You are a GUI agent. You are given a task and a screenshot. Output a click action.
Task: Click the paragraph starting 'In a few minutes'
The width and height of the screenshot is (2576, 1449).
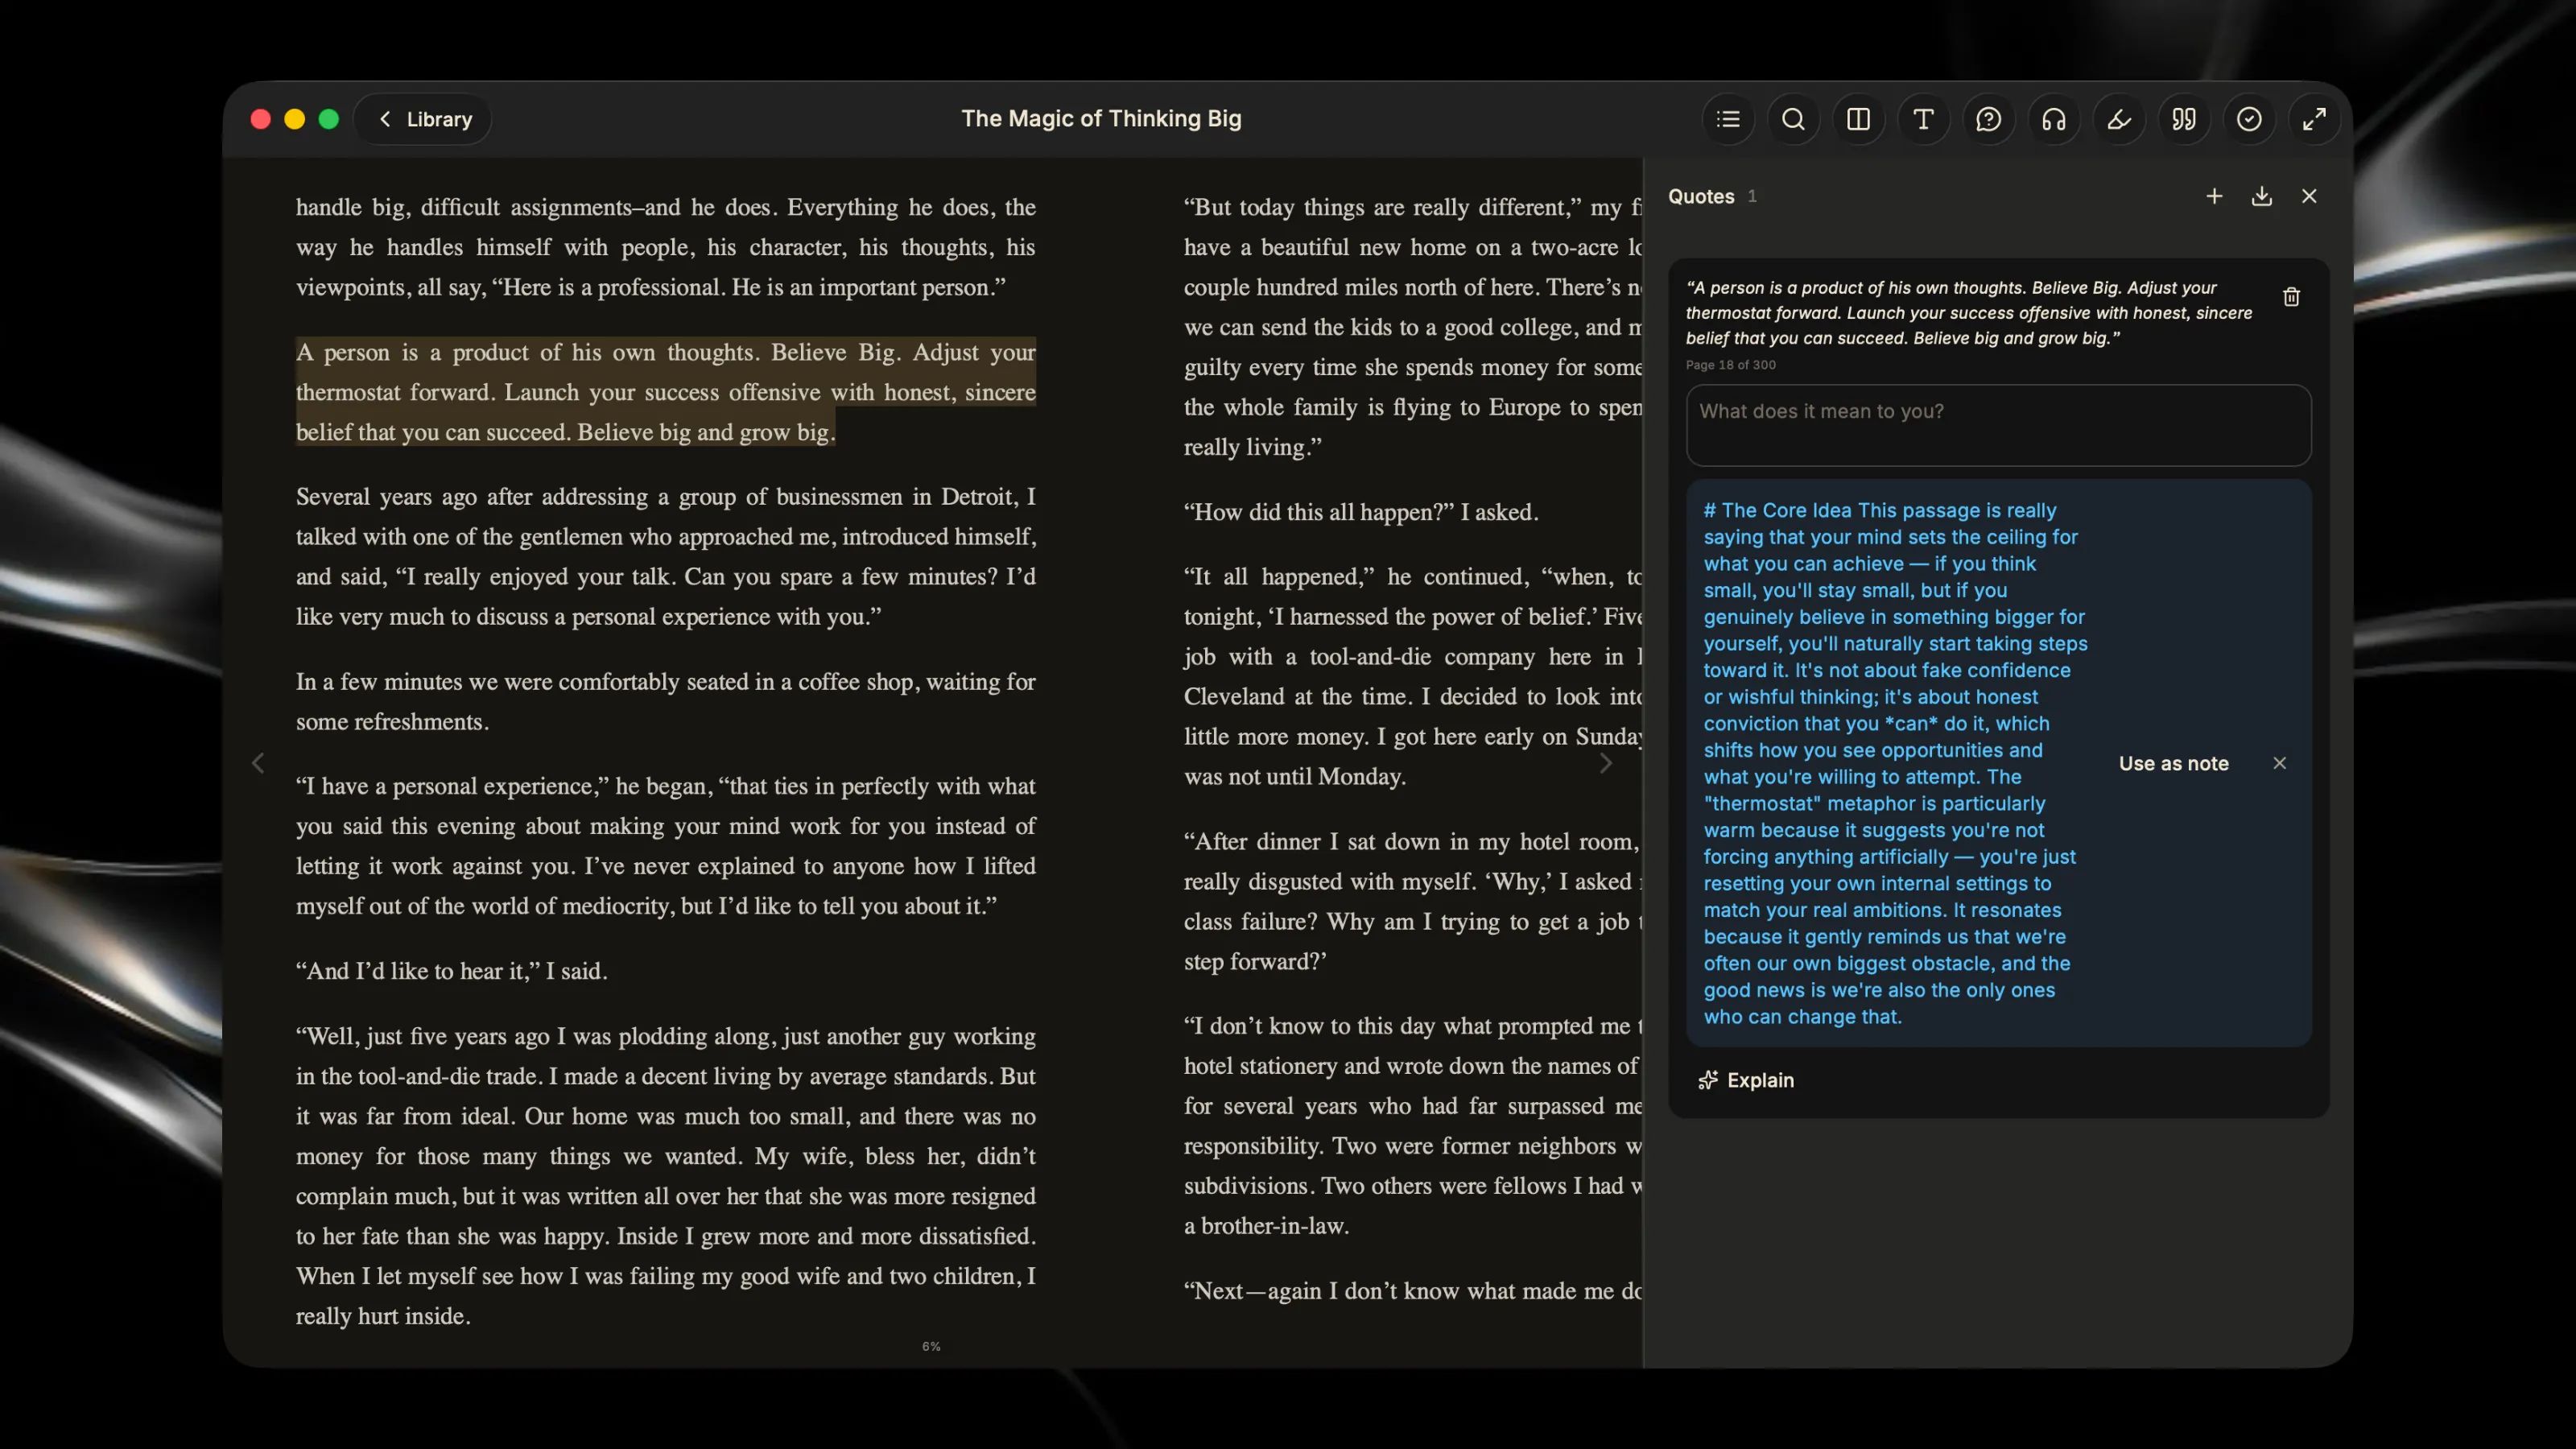[x=666, y=701]
